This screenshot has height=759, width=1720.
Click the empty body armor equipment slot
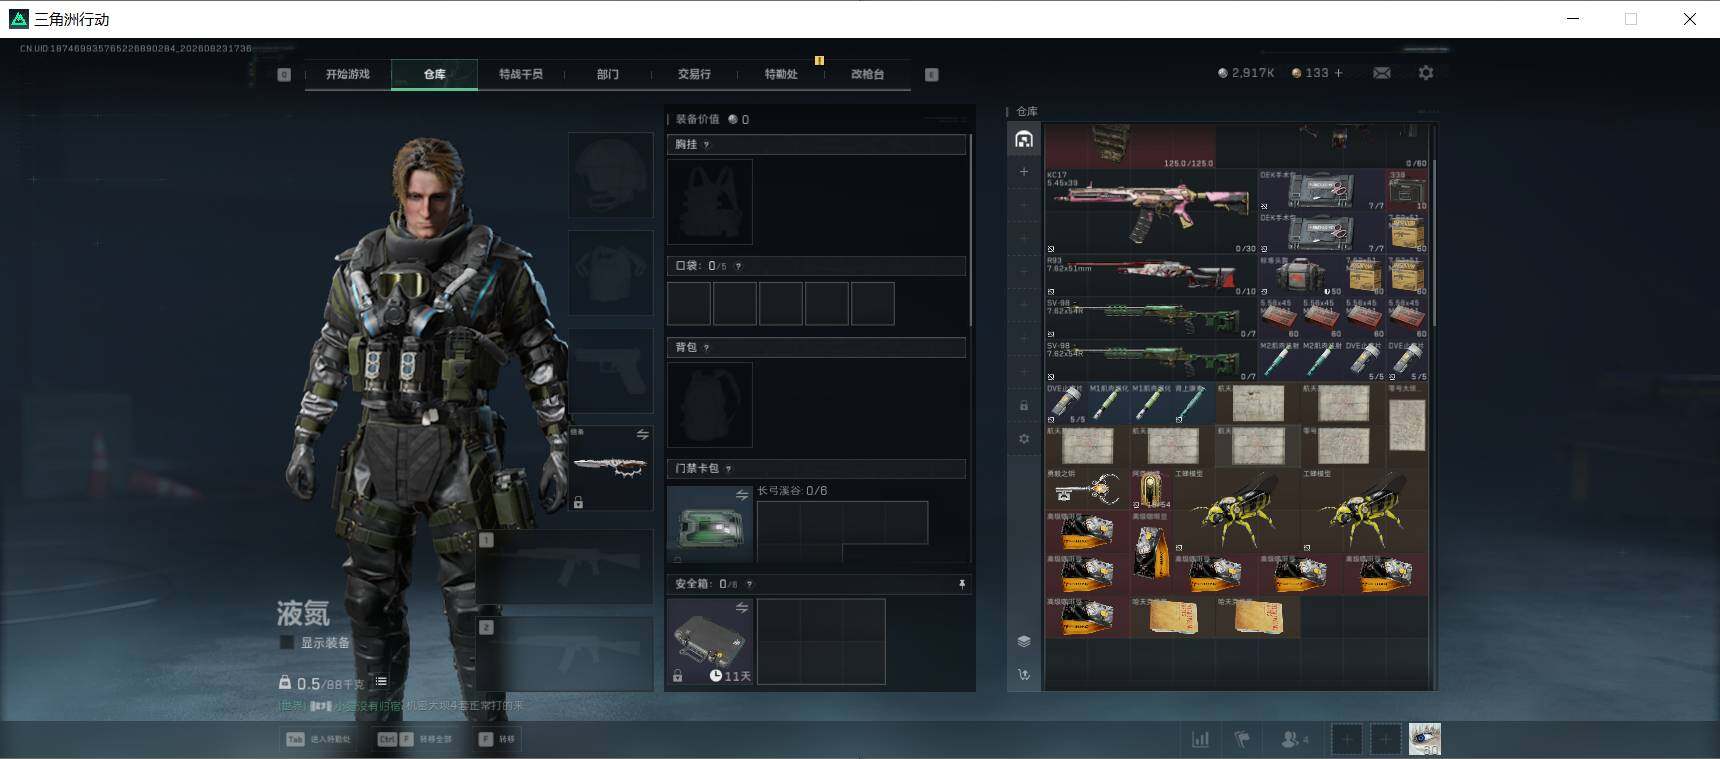point(611,273)
